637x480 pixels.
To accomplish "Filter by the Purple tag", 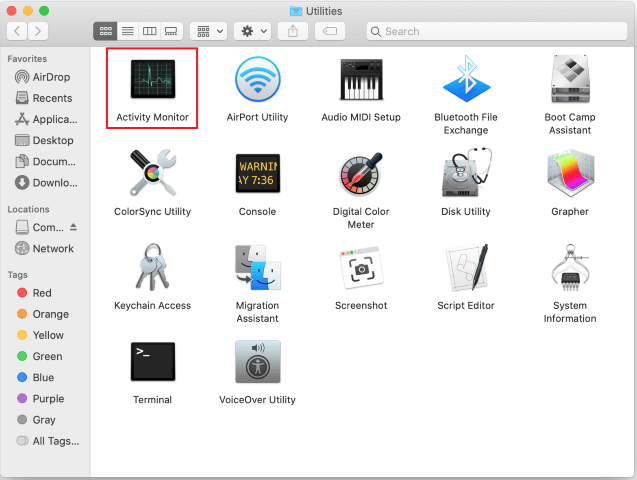I will point(40,398).
